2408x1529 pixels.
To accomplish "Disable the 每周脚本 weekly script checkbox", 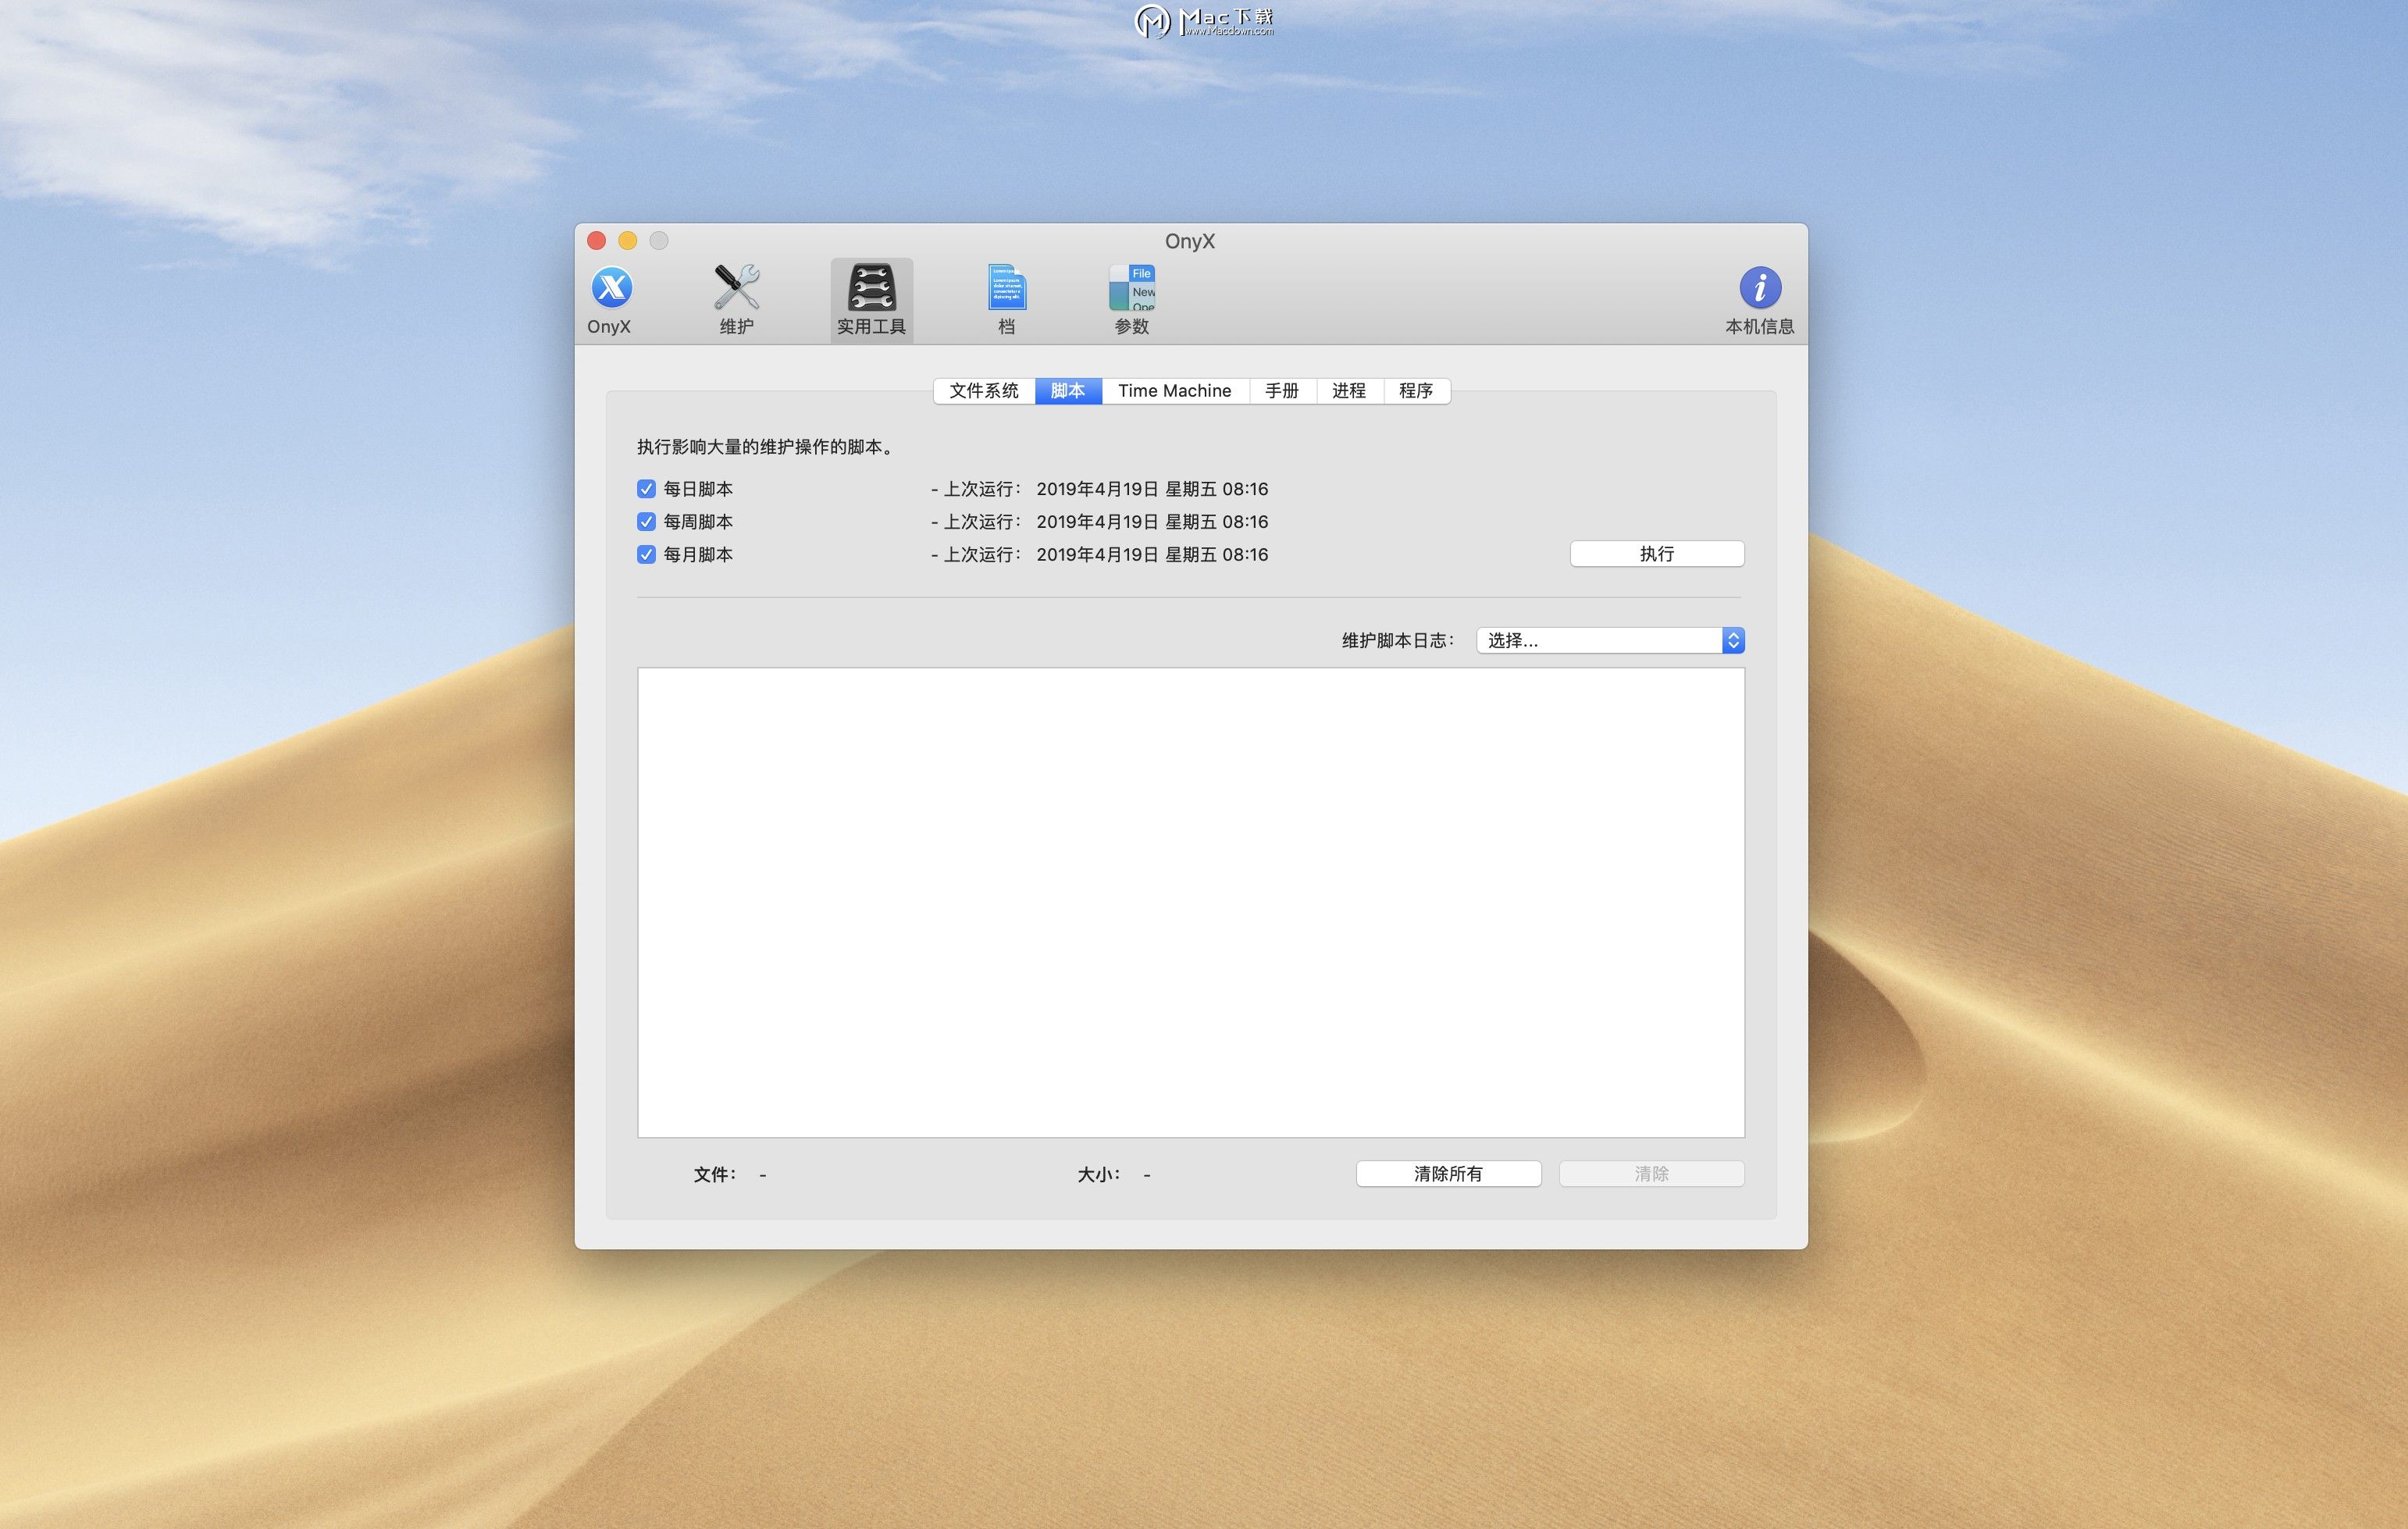I will (x=645, y=521).
